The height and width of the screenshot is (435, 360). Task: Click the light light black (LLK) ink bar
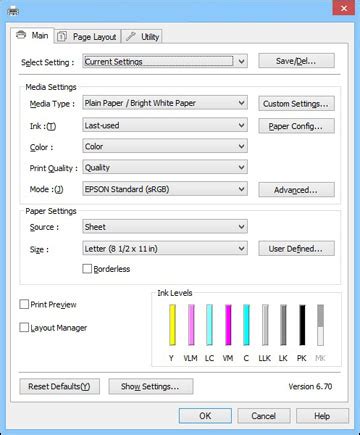265,325
